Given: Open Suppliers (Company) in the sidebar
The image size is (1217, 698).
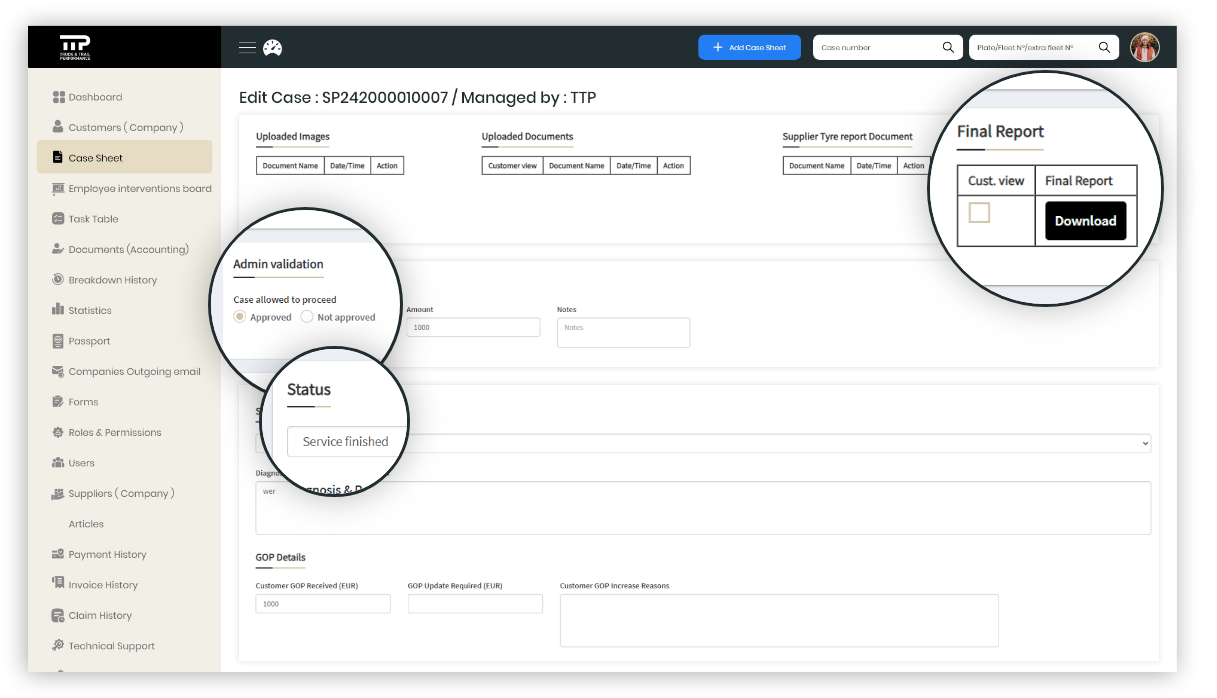Looking at the screenshot, I should pyautogui.click(x=121, y=493).
